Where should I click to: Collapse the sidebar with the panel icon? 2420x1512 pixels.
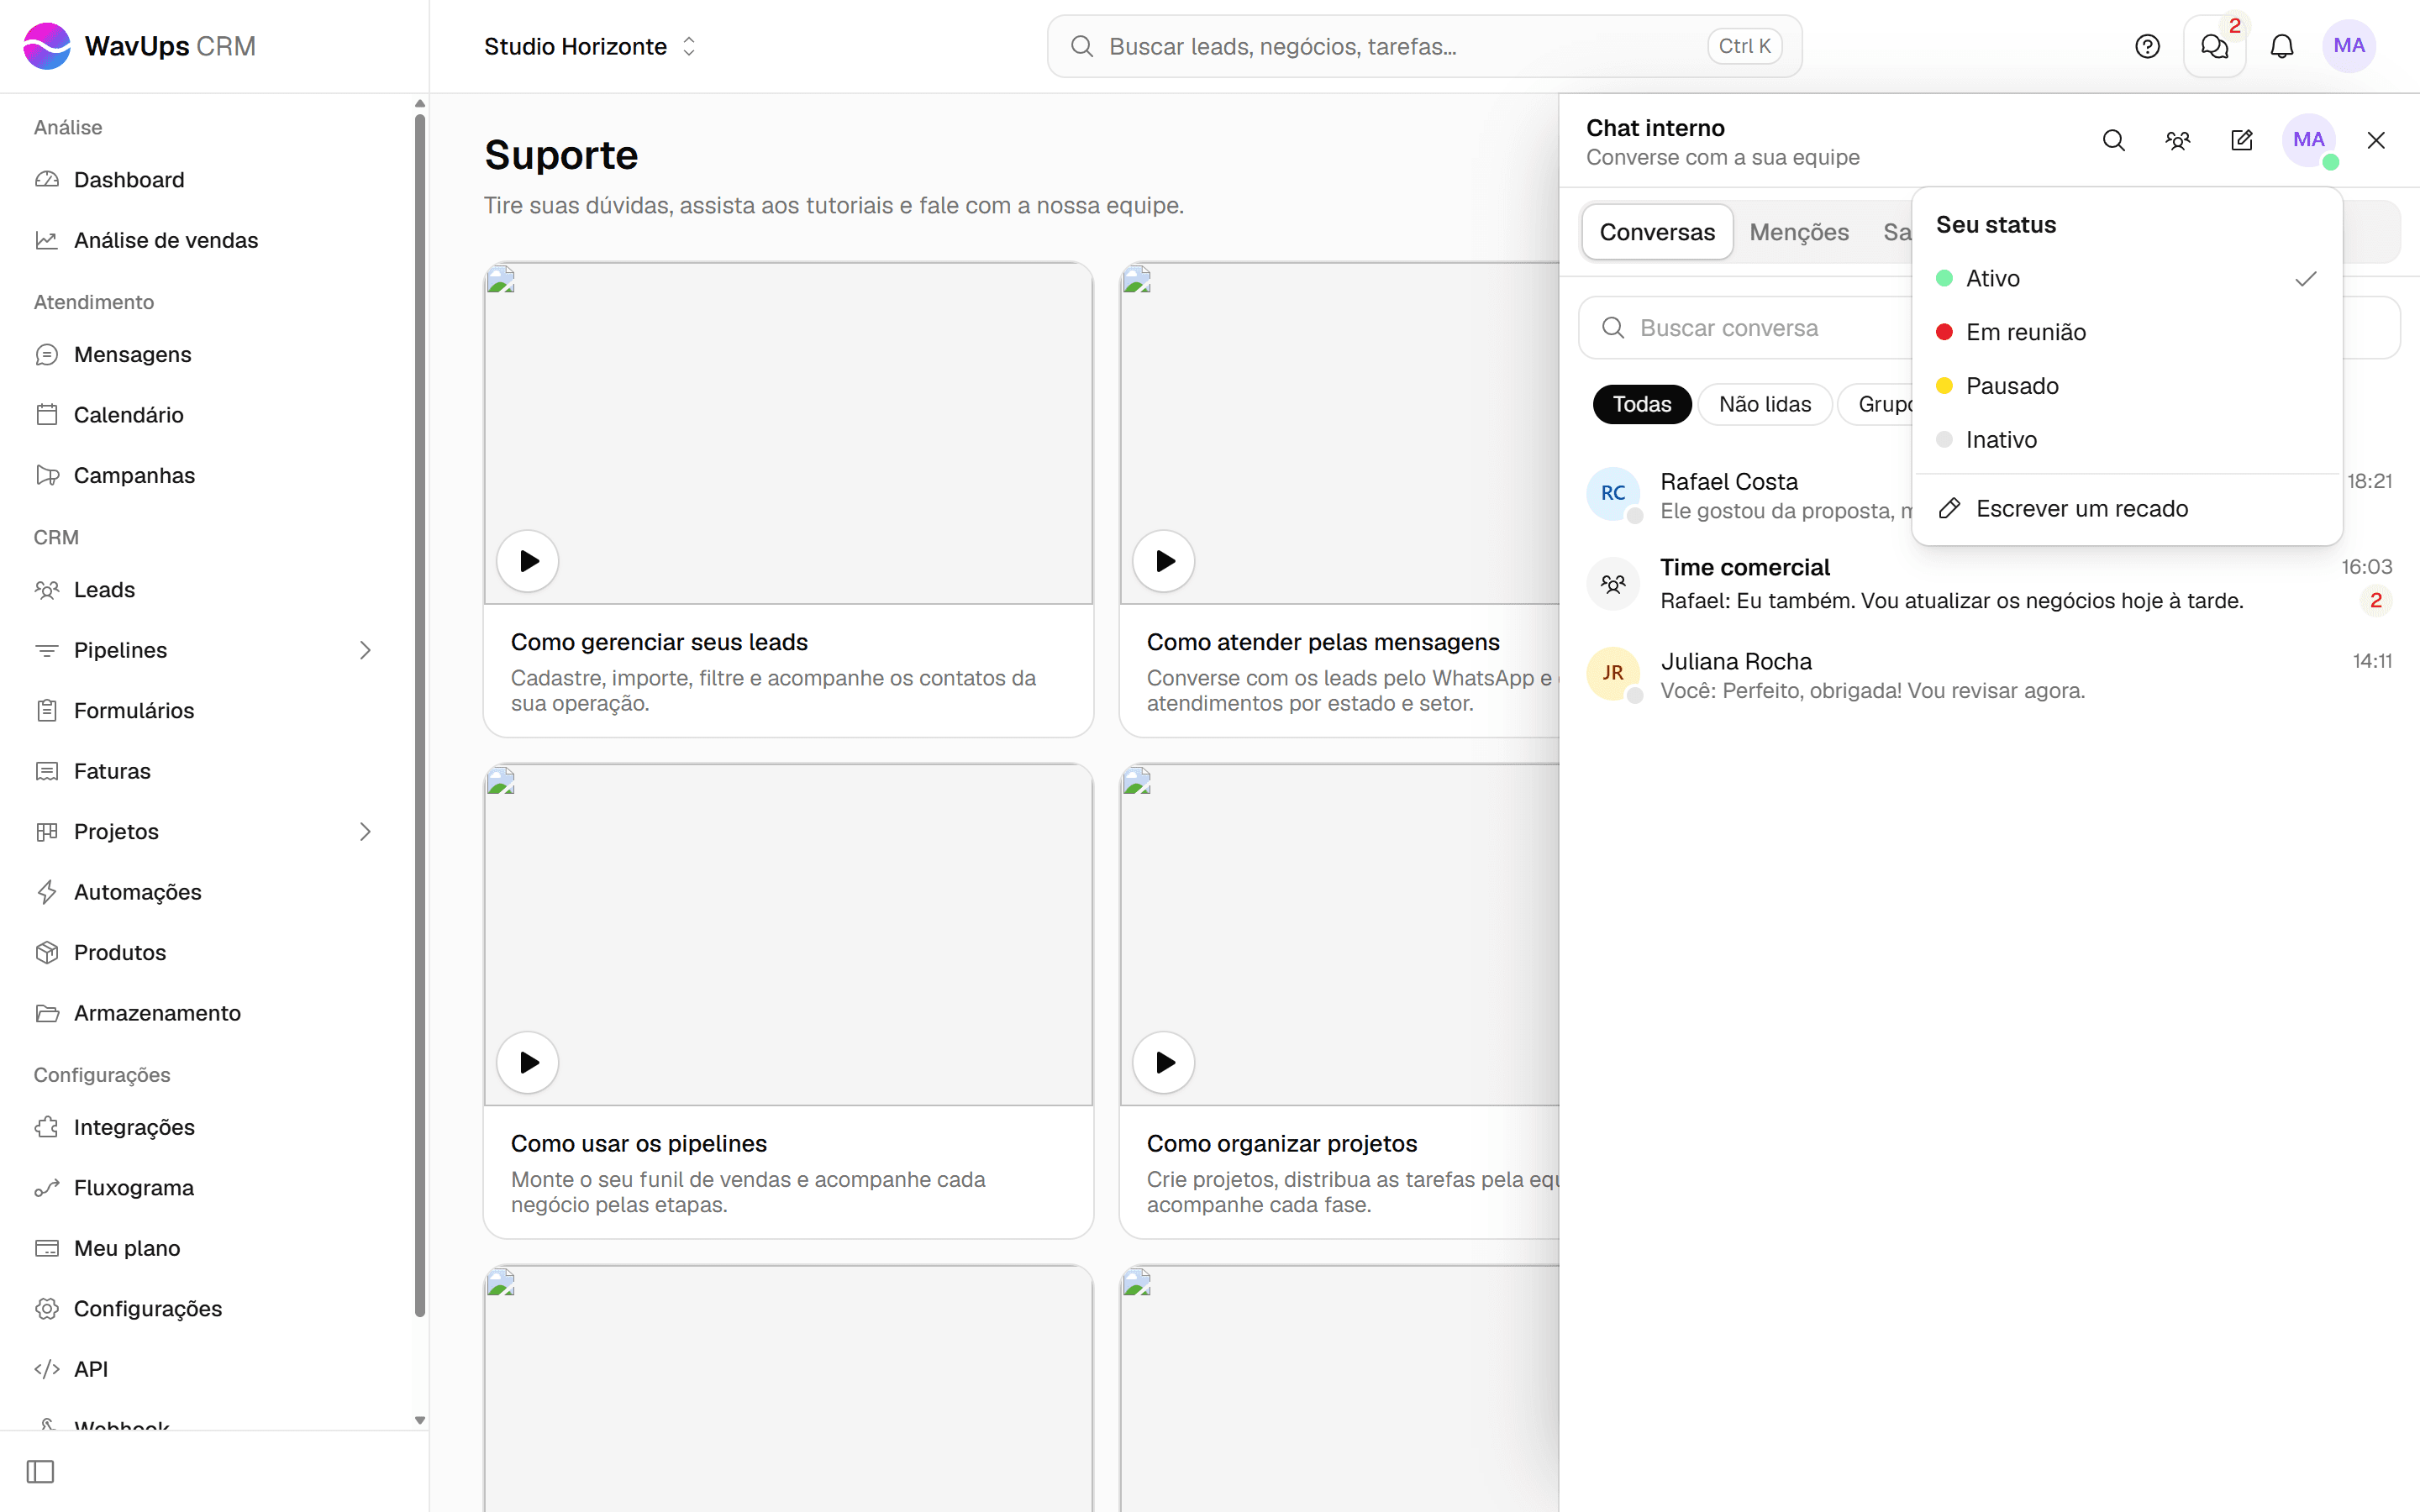click(x=40, y=1472)
